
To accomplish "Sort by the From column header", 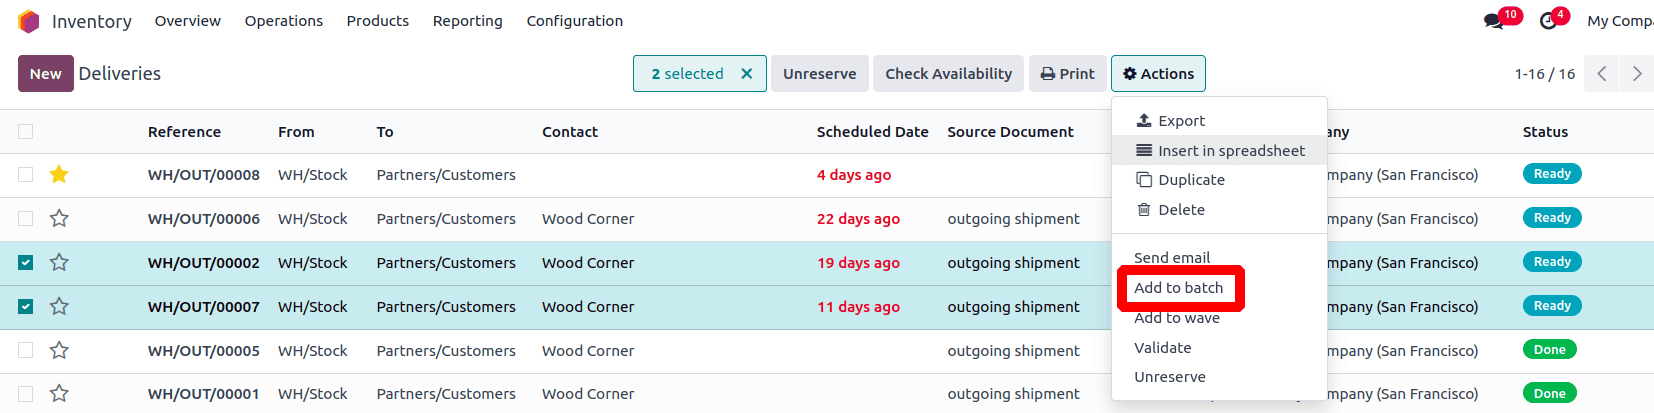I will pyautogui.click(x=296, y=132).
